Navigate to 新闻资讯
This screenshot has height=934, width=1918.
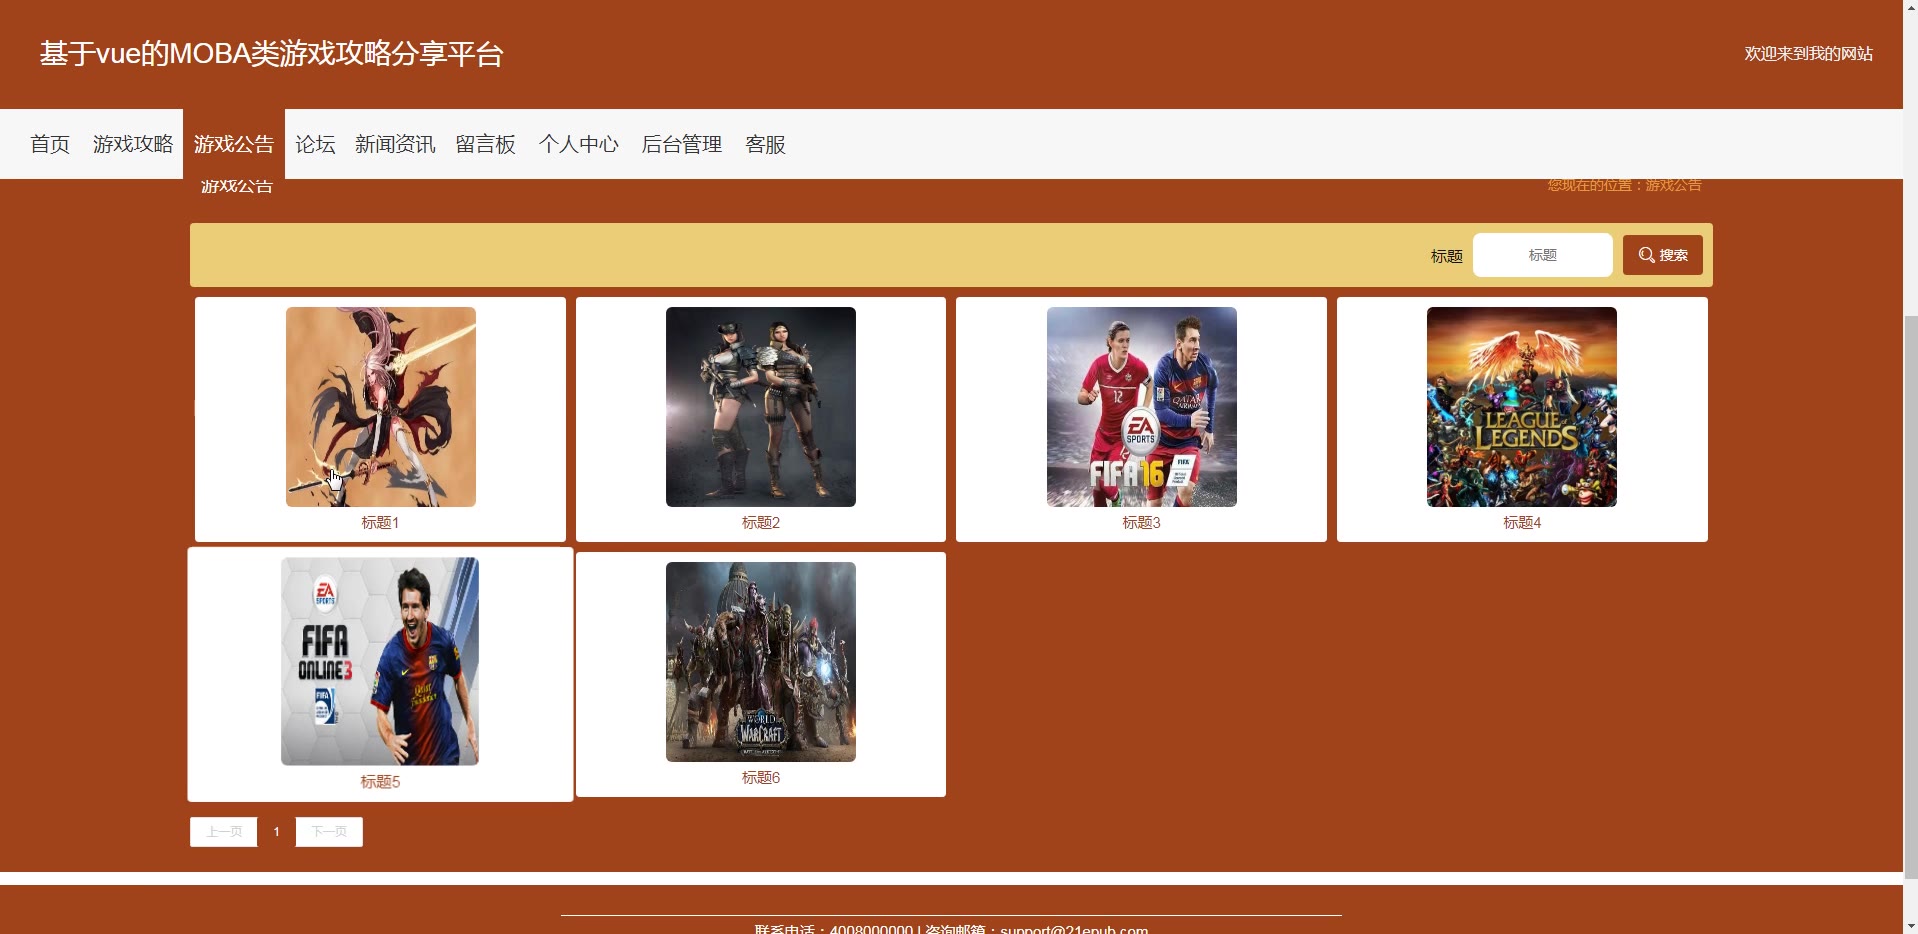pyautogui.click(x=395, y=144)
